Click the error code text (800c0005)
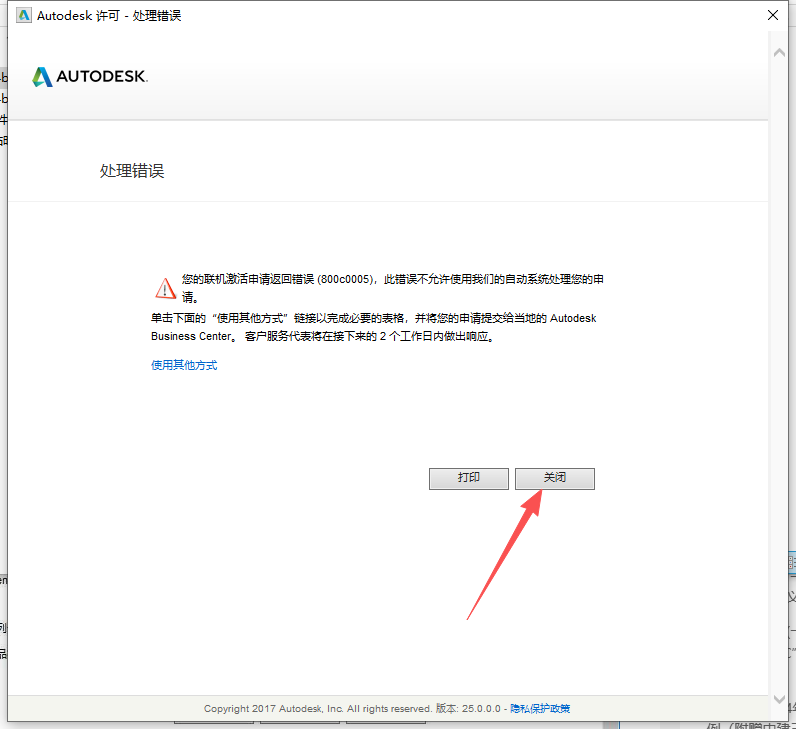Viewport: 796px width, 729px height. click(x=347, y=279)
